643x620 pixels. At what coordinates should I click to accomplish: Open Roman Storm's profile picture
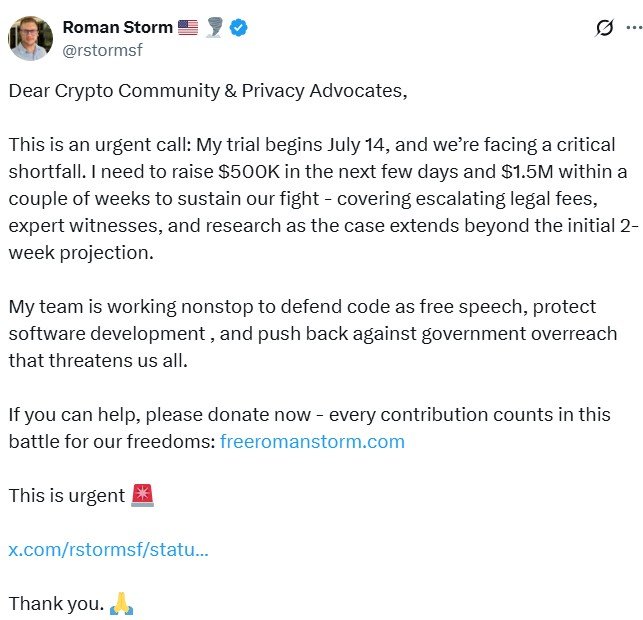31,38
